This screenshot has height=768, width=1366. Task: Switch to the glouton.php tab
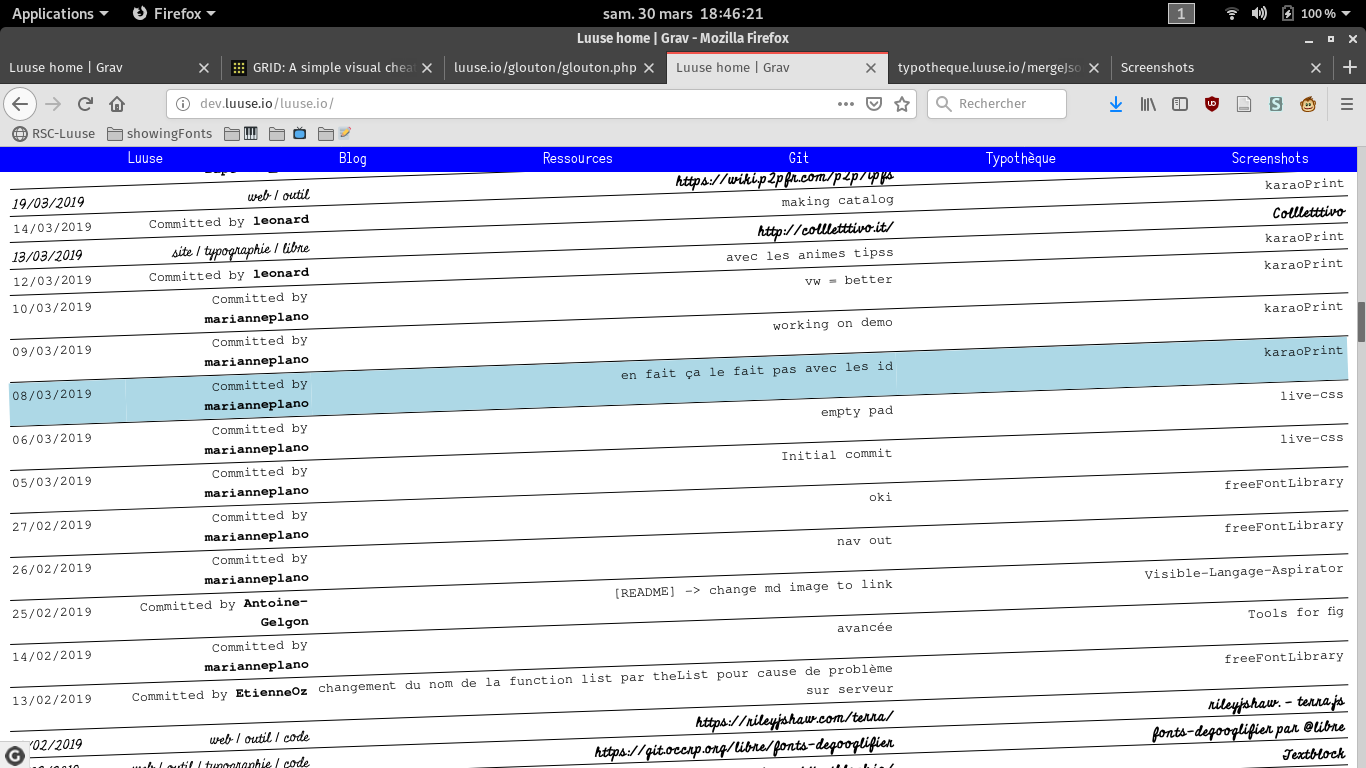point(545,68)
